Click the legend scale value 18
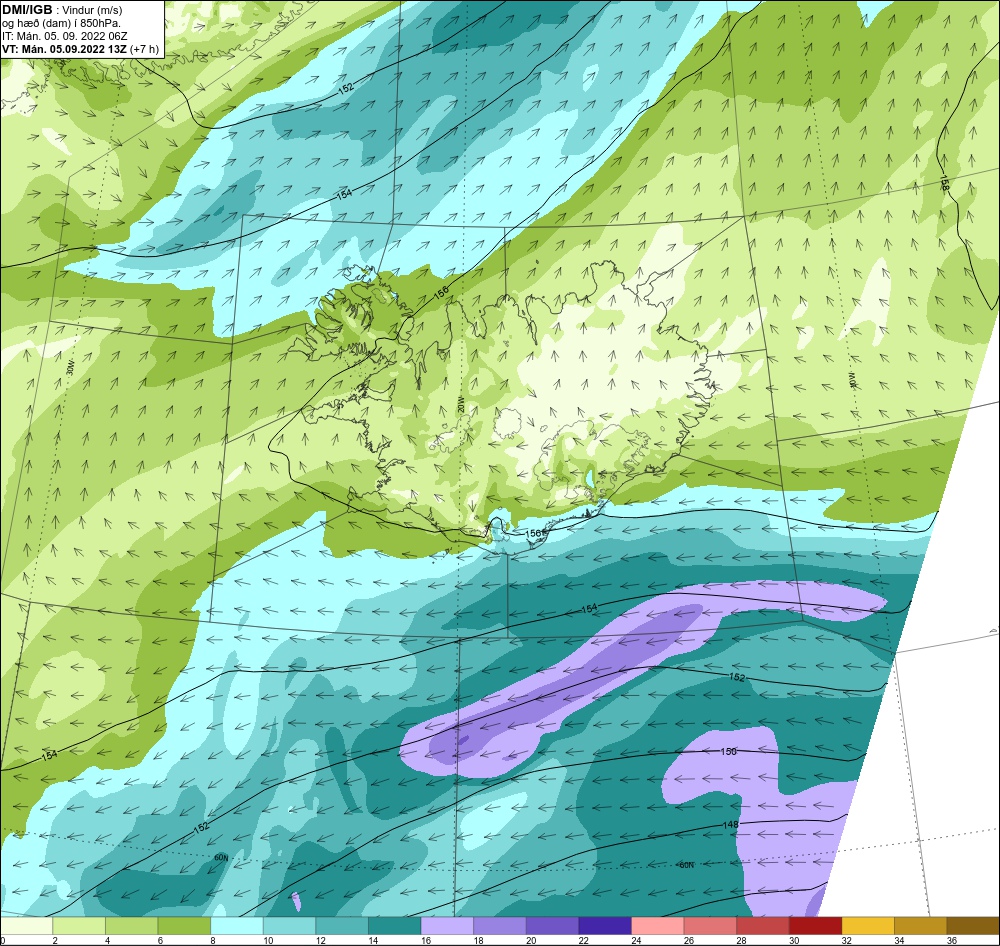 pos(478,940)
